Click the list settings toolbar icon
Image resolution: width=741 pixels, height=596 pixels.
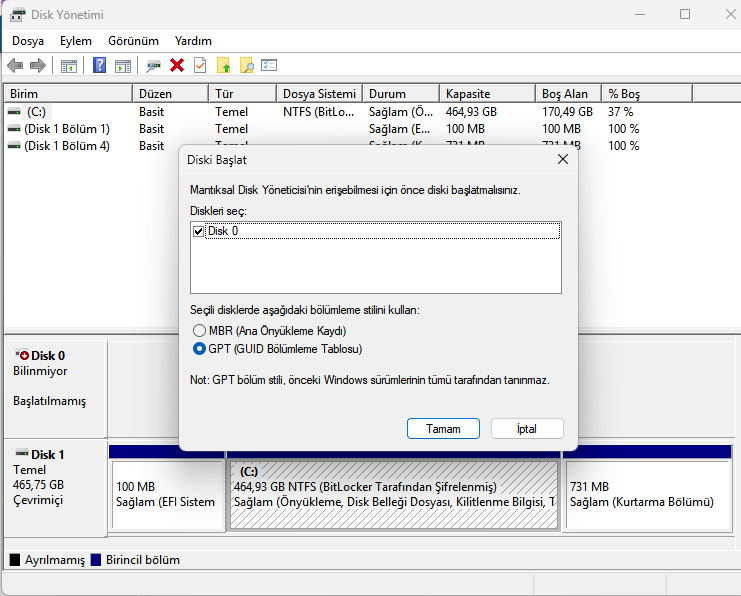click(269, 65)
